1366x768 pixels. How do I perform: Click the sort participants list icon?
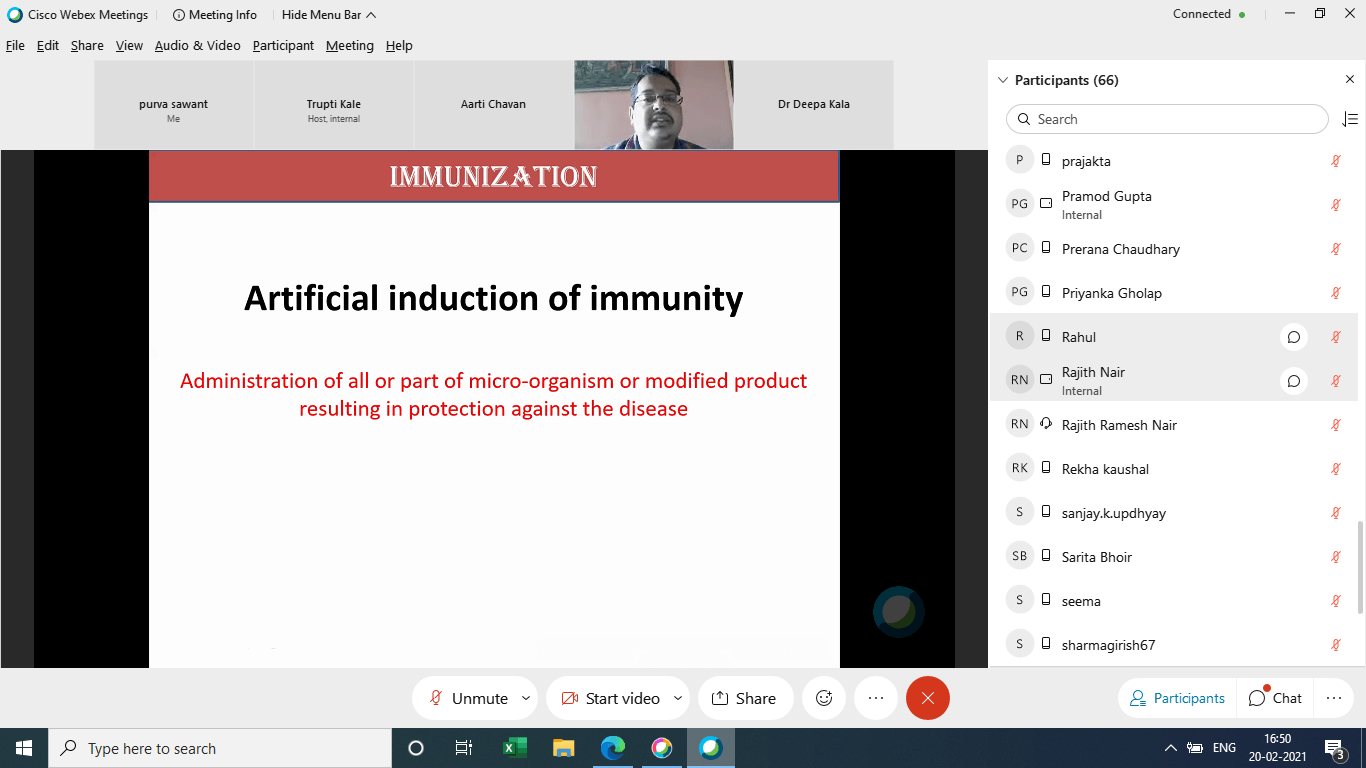point(1349,119)
